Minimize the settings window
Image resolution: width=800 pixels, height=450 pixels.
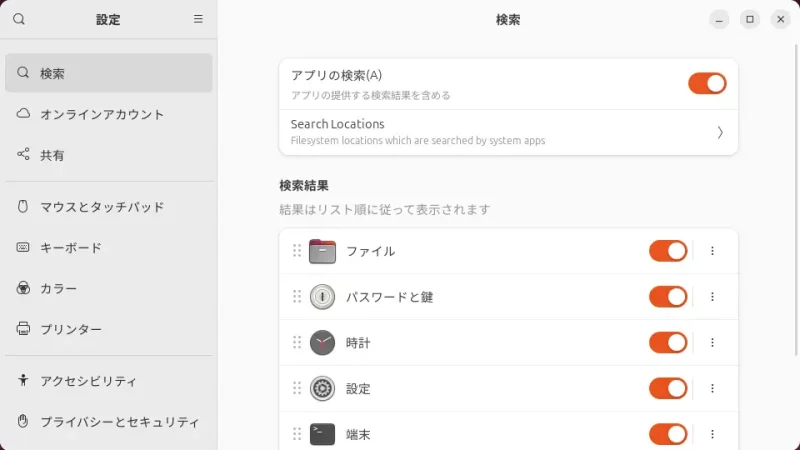[x=719, y=19]
